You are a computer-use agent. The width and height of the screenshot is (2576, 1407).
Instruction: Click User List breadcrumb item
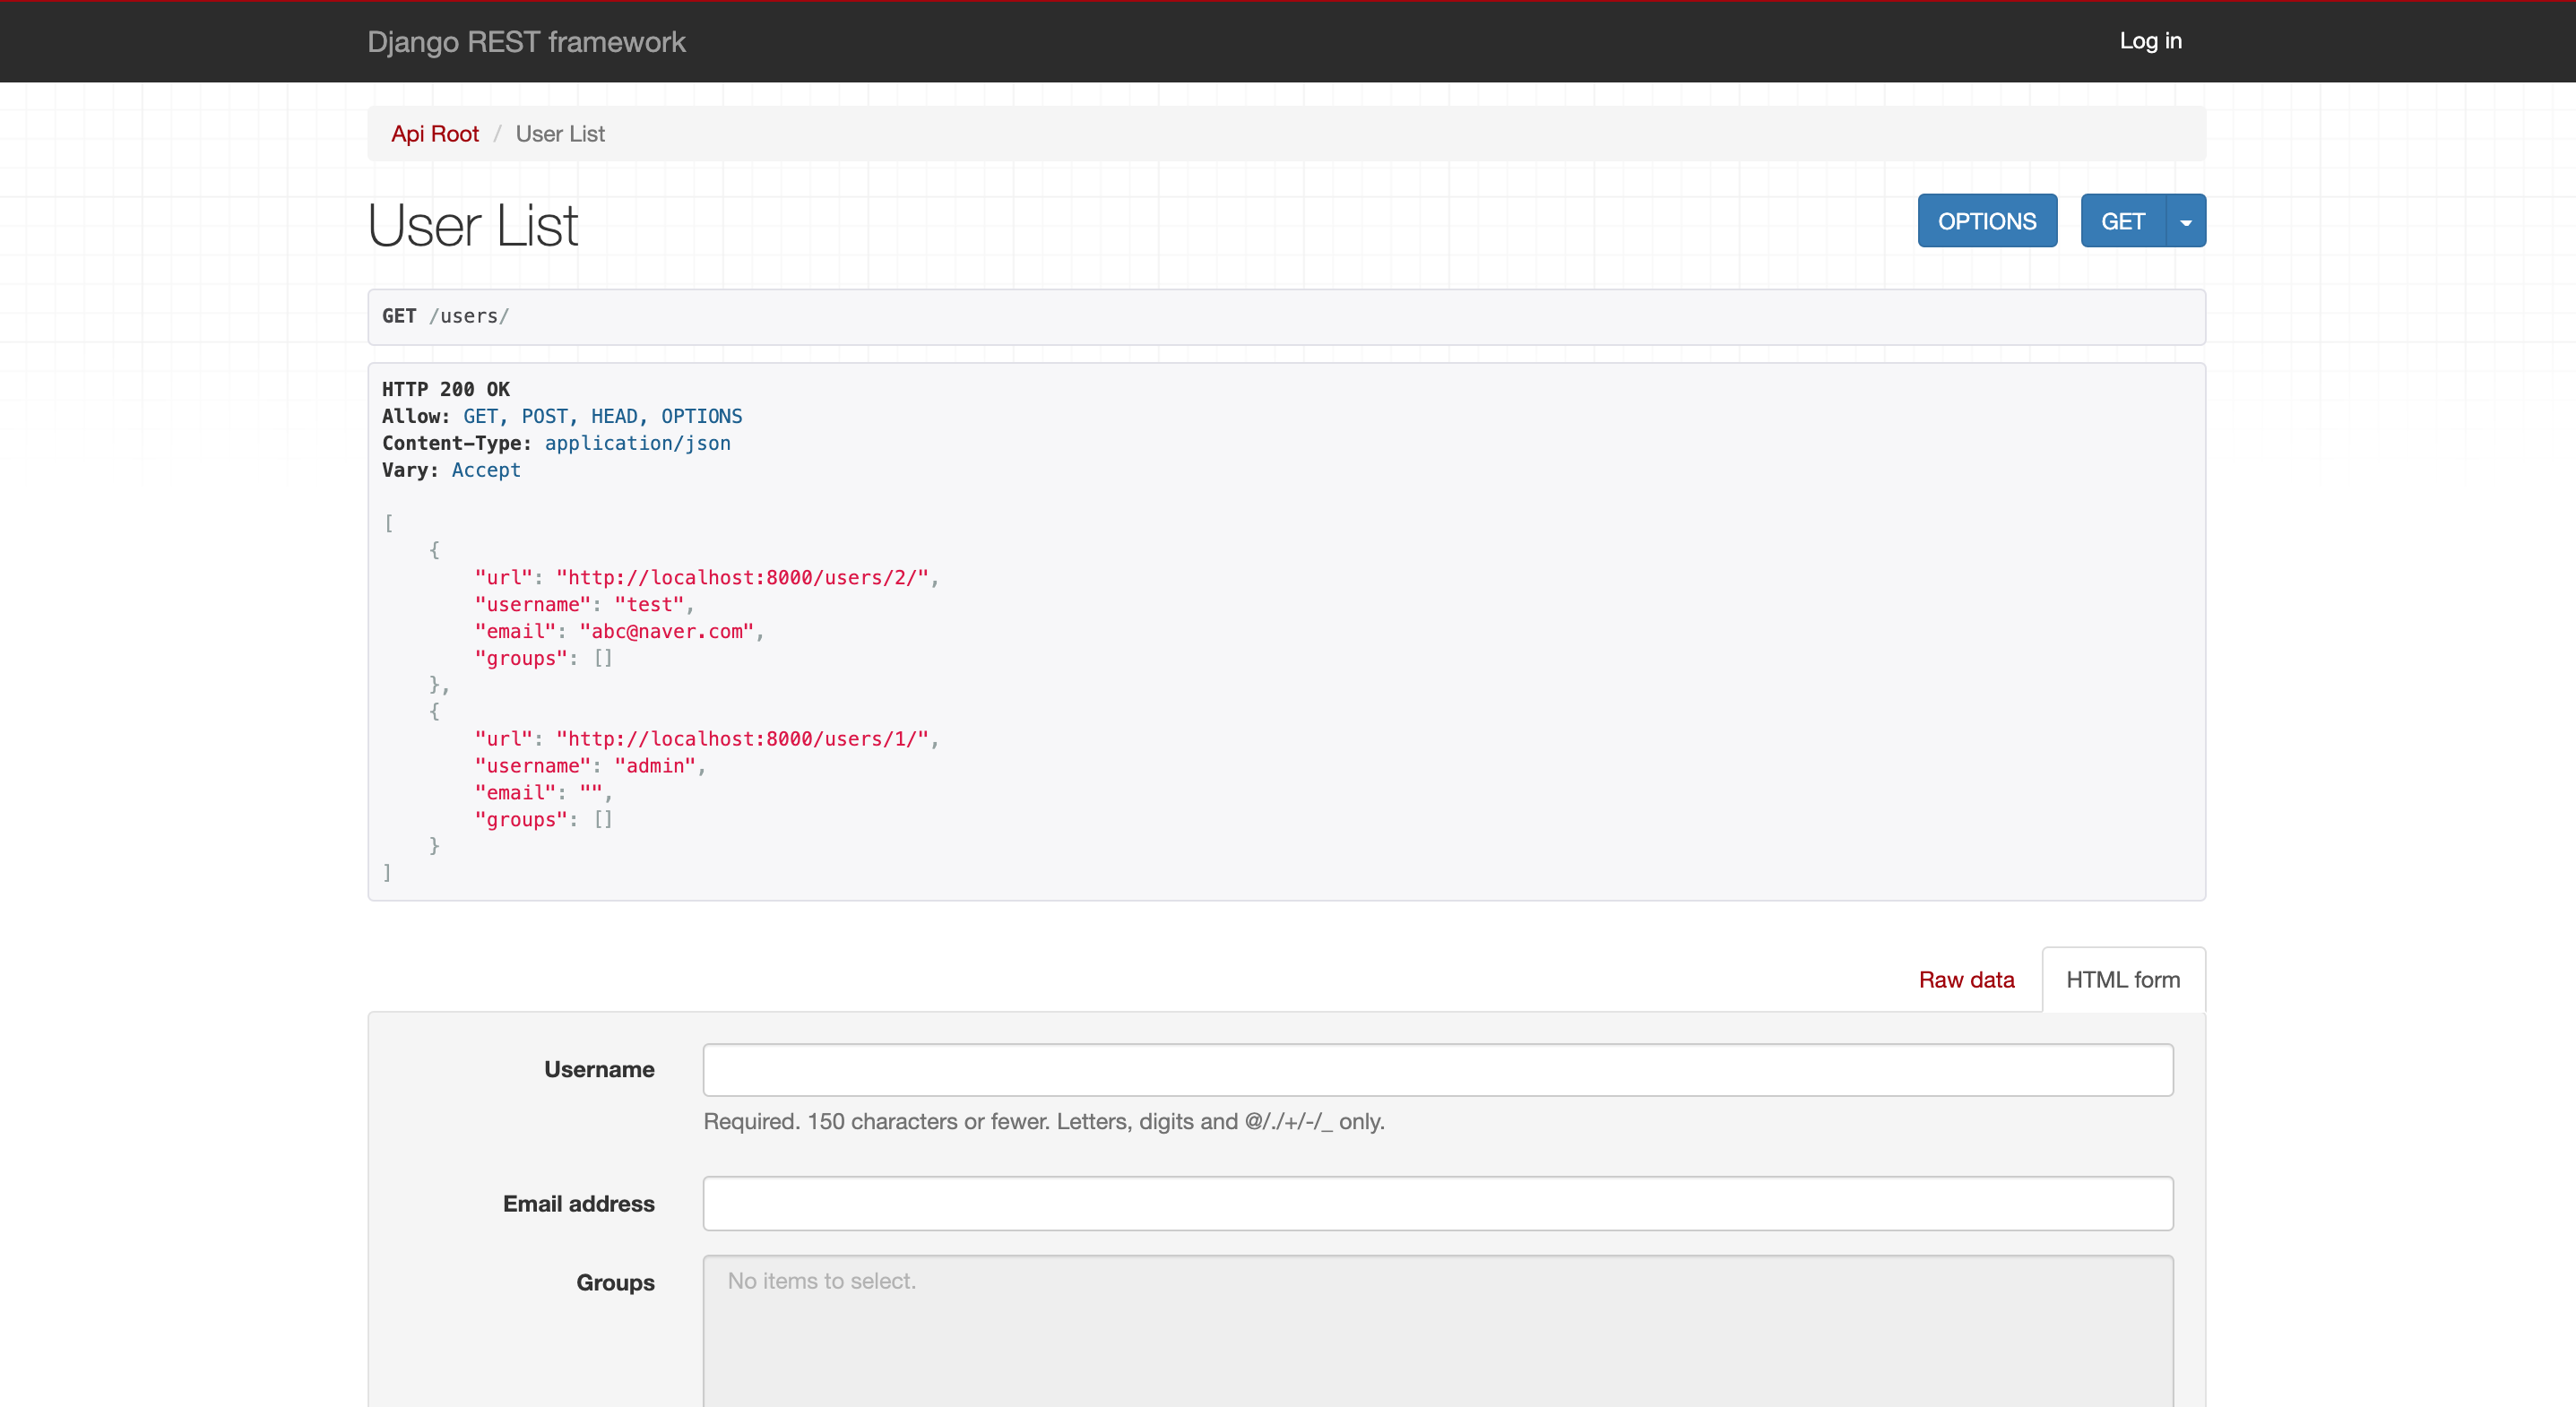(x=560, y=134)
